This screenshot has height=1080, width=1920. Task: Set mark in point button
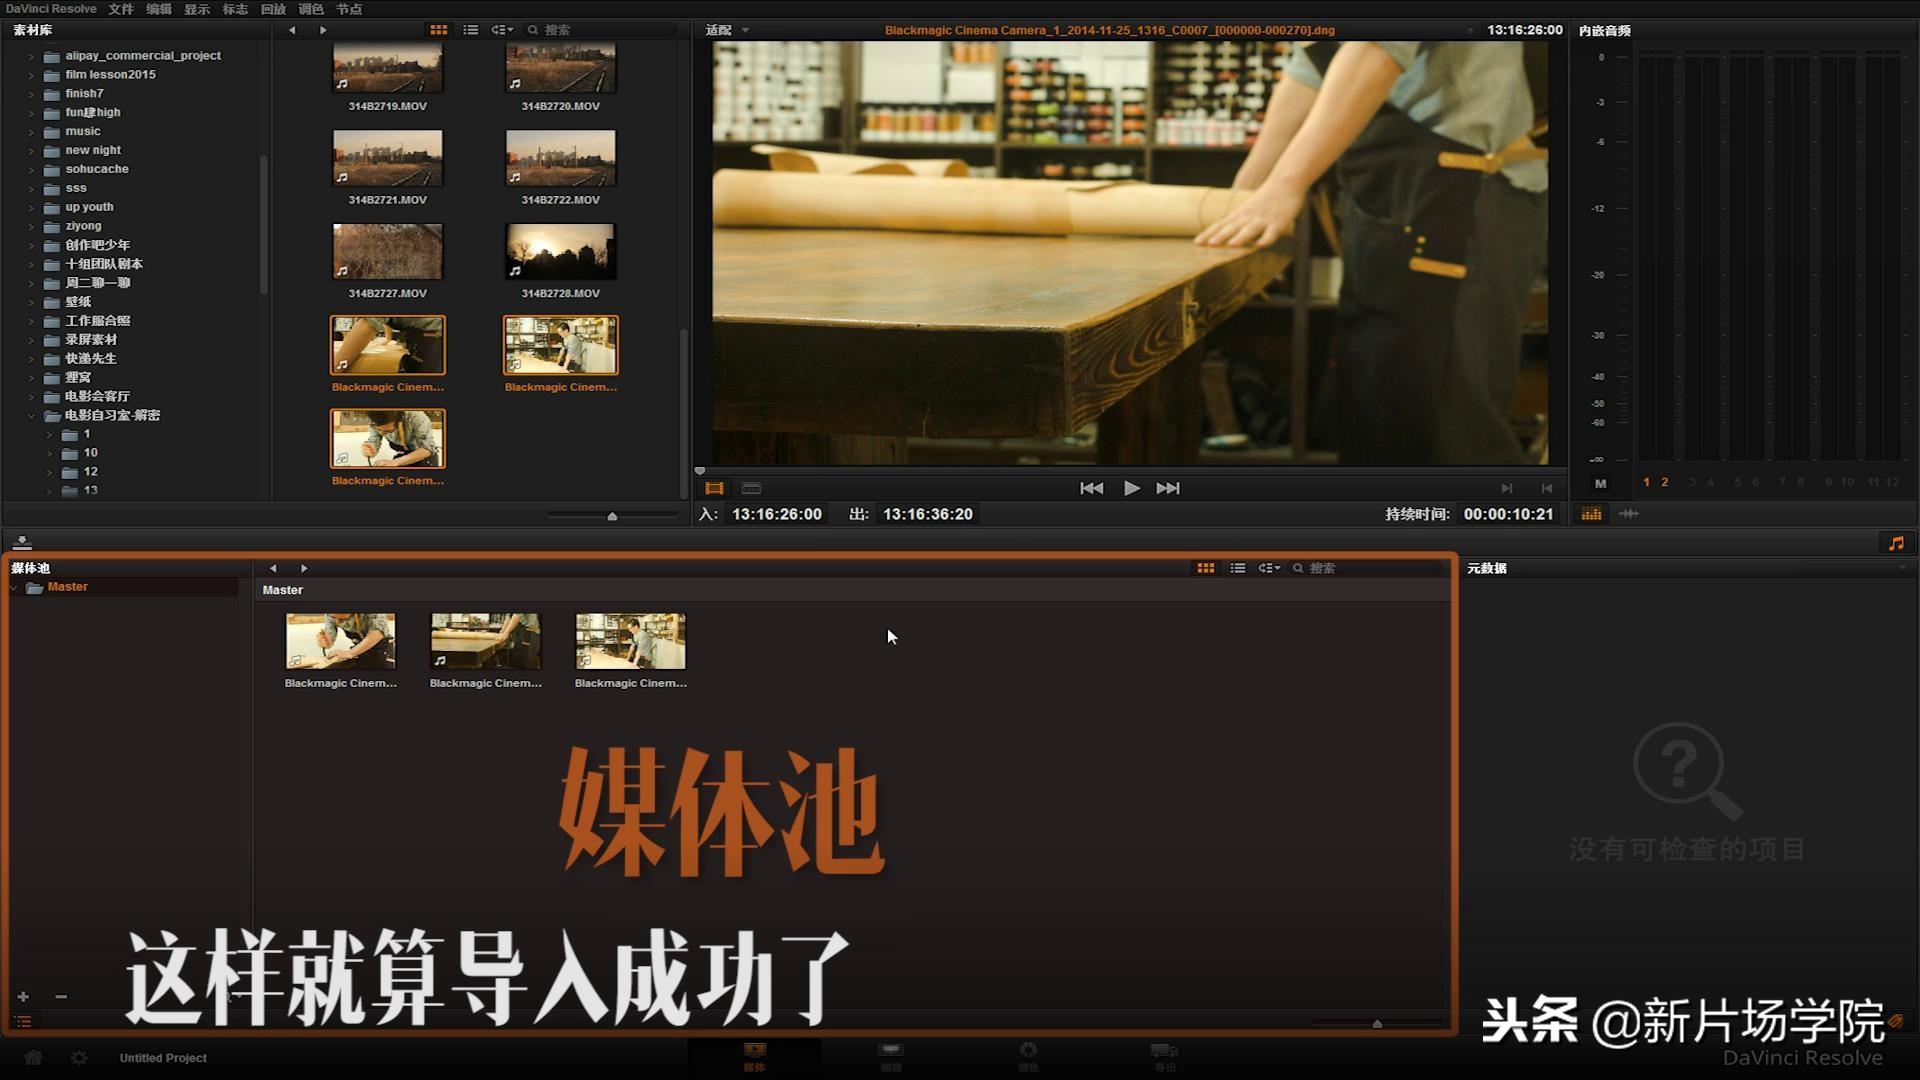click(1507, 488)
